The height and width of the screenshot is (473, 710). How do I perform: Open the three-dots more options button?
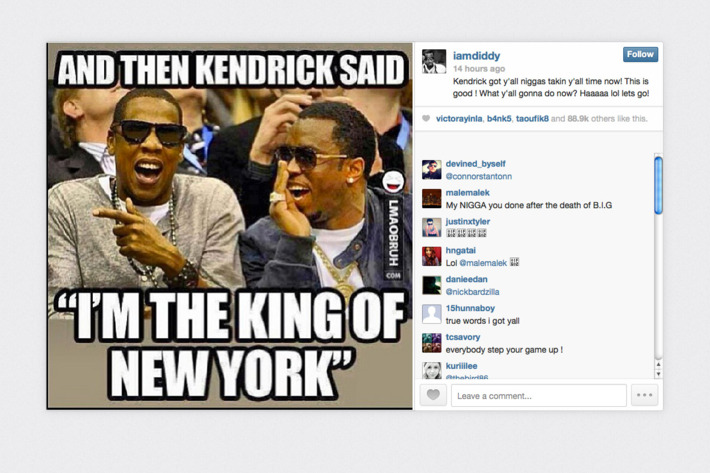pos(644,395)
